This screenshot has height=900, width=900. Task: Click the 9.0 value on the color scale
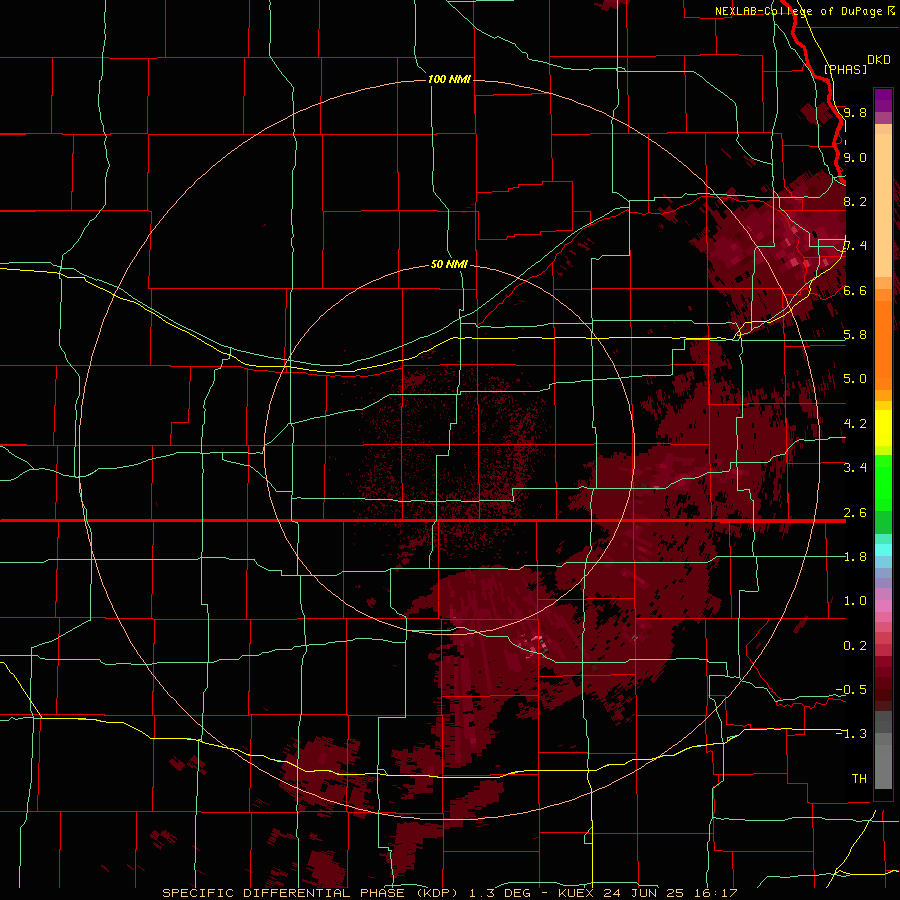(x=855, y=157)
